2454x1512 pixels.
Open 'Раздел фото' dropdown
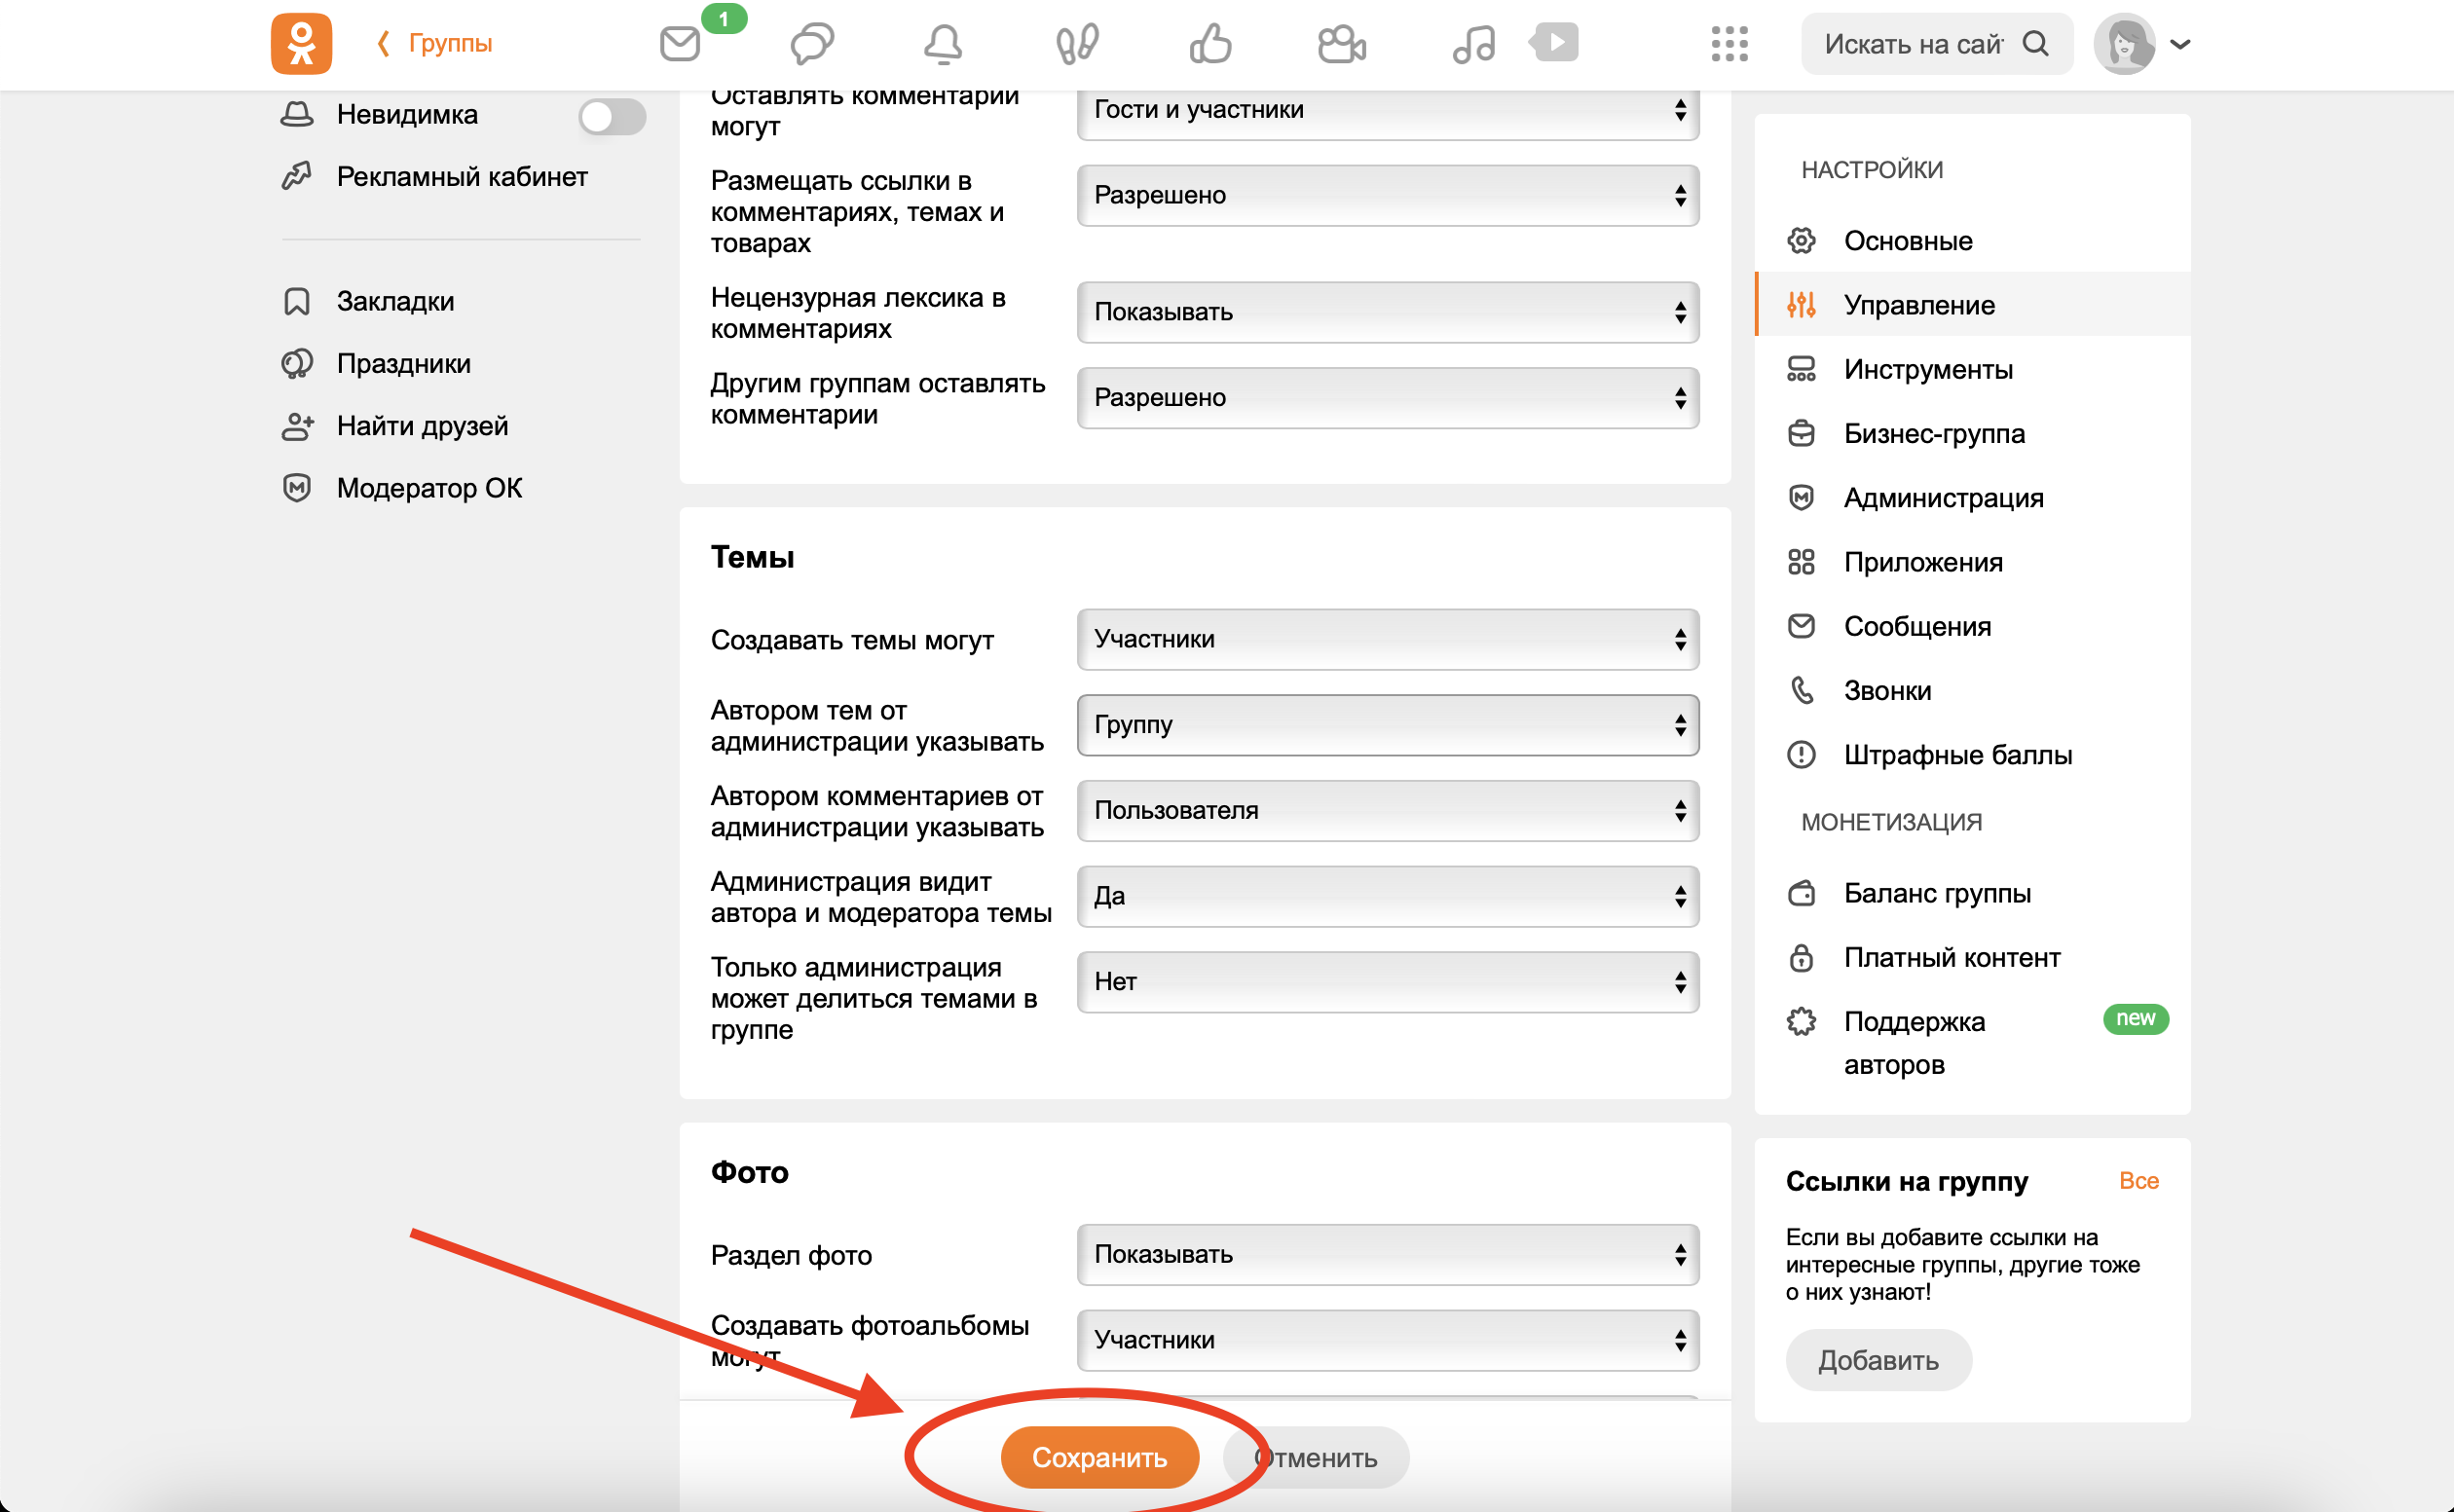point(1387,1254)
